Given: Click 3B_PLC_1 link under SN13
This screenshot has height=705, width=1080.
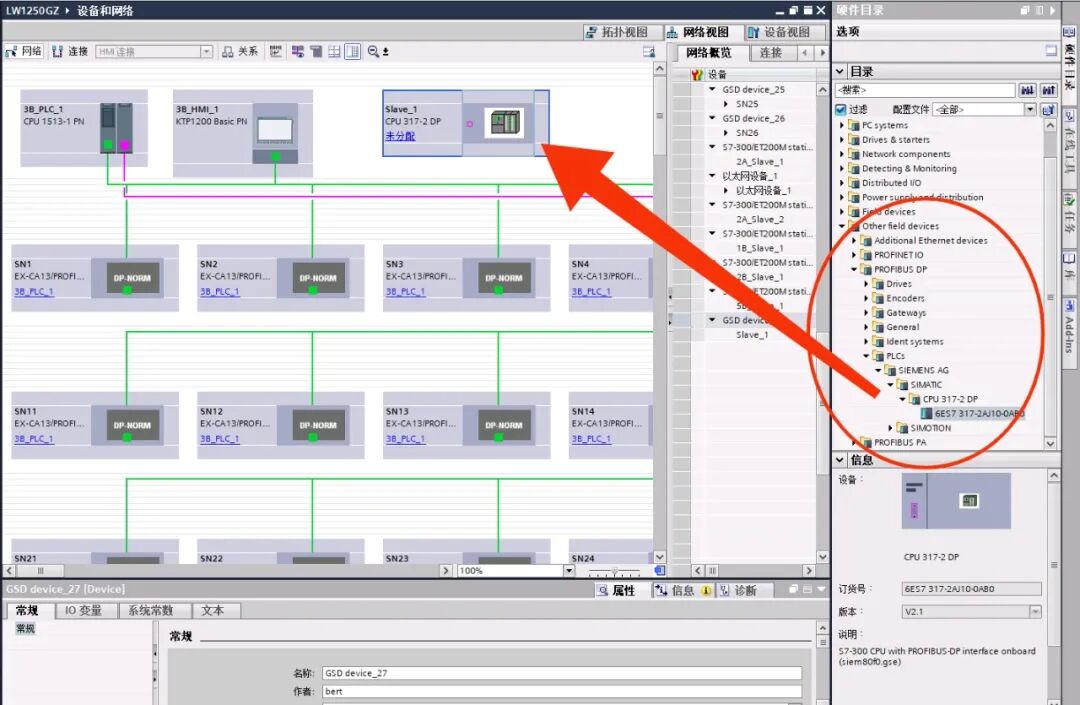Looking at the screenshot, I should [405, 439].
